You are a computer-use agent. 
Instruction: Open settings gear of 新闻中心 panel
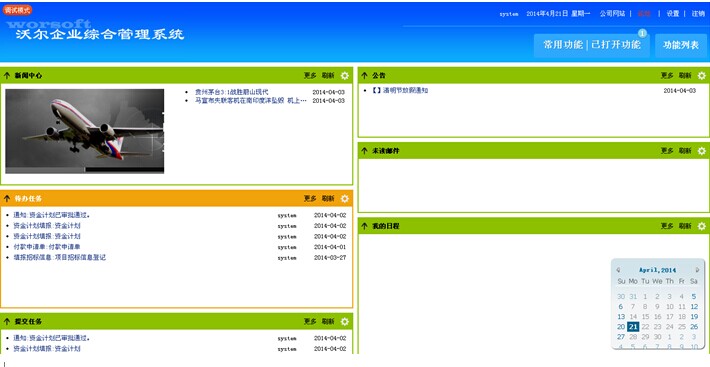tap(345, 76)
